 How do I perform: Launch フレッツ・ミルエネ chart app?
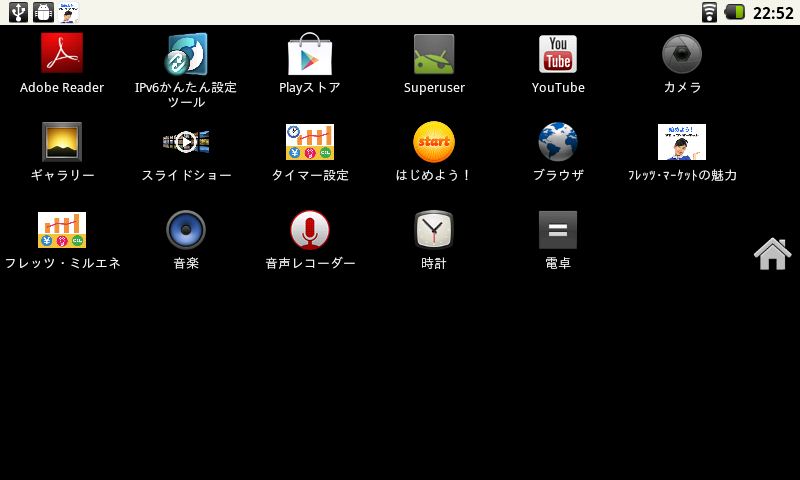62,230
